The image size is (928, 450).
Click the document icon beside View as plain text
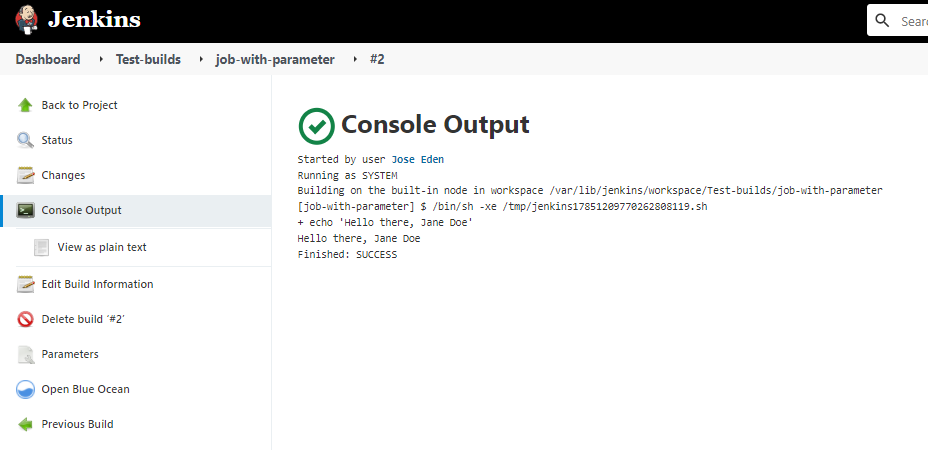click(41, 248)
